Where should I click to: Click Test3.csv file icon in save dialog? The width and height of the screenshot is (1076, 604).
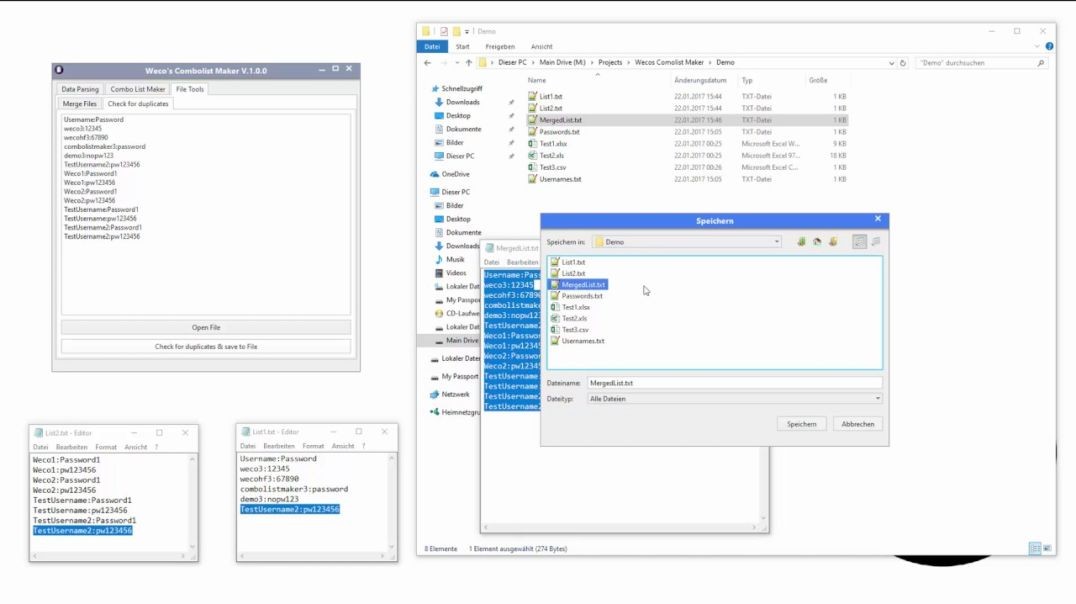click(554, 329)
